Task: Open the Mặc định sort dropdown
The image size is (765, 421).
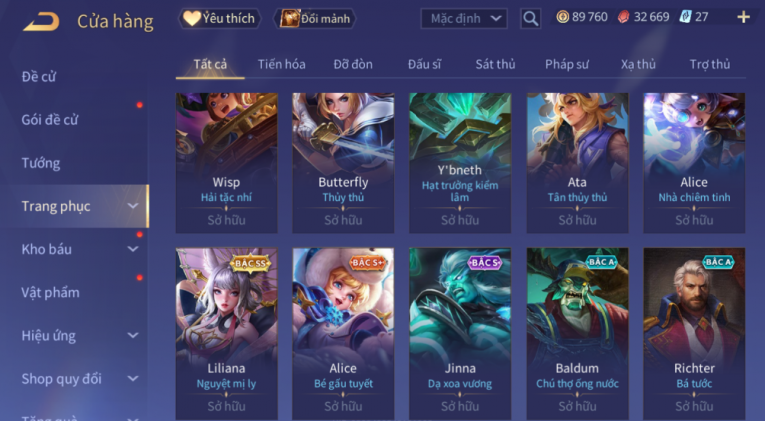Action: [463, 19]
